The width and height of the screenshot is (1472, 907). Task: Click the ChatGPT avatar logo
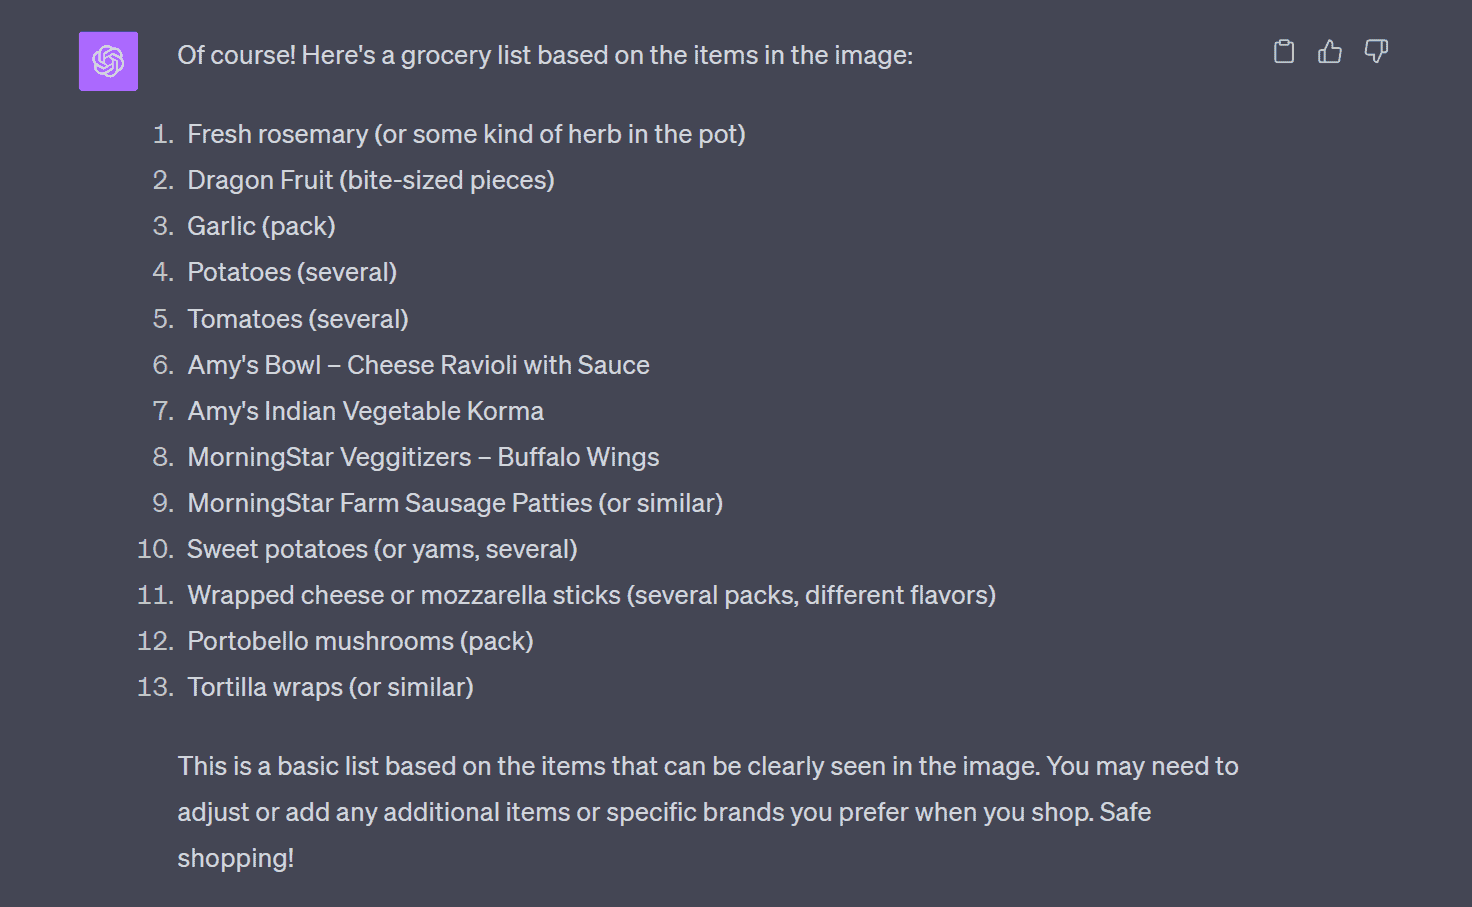click(x=108, y=61)
